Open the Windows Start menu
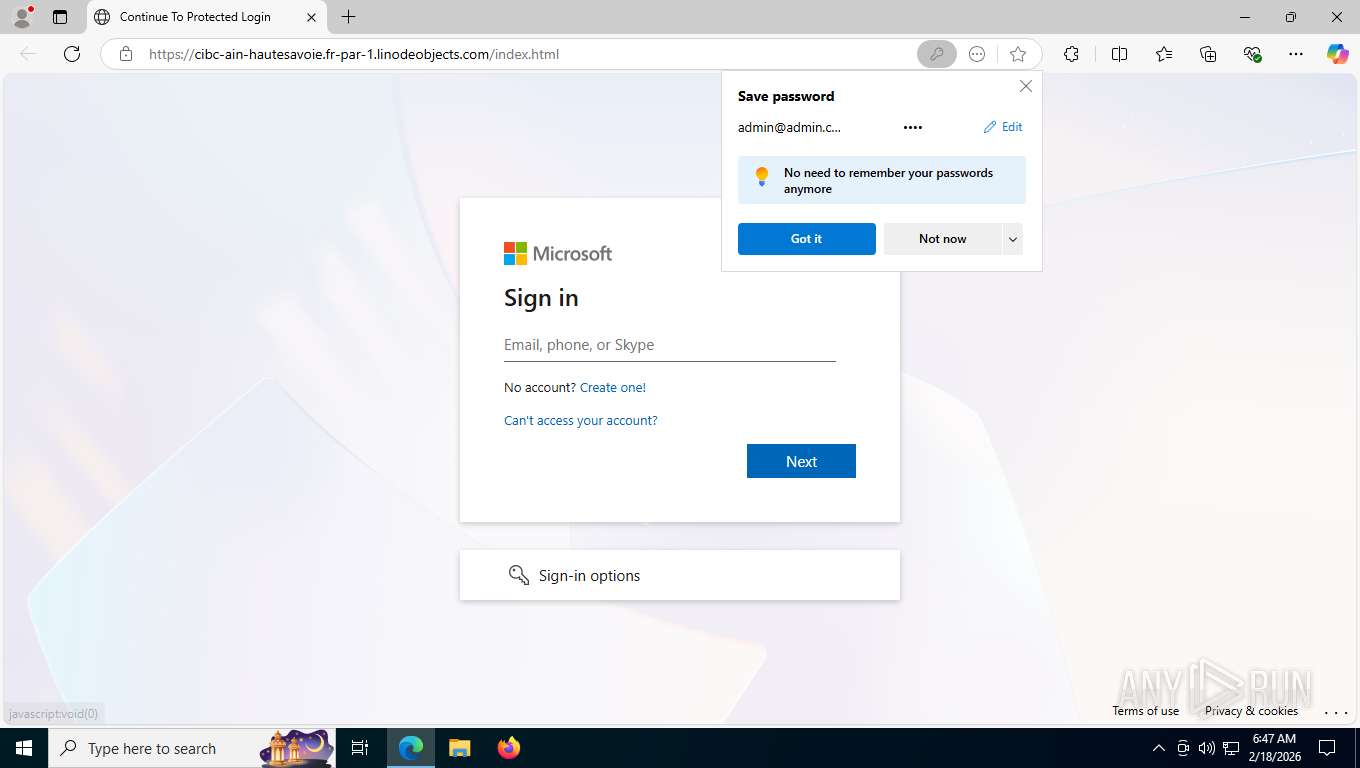 pos(24,748)
